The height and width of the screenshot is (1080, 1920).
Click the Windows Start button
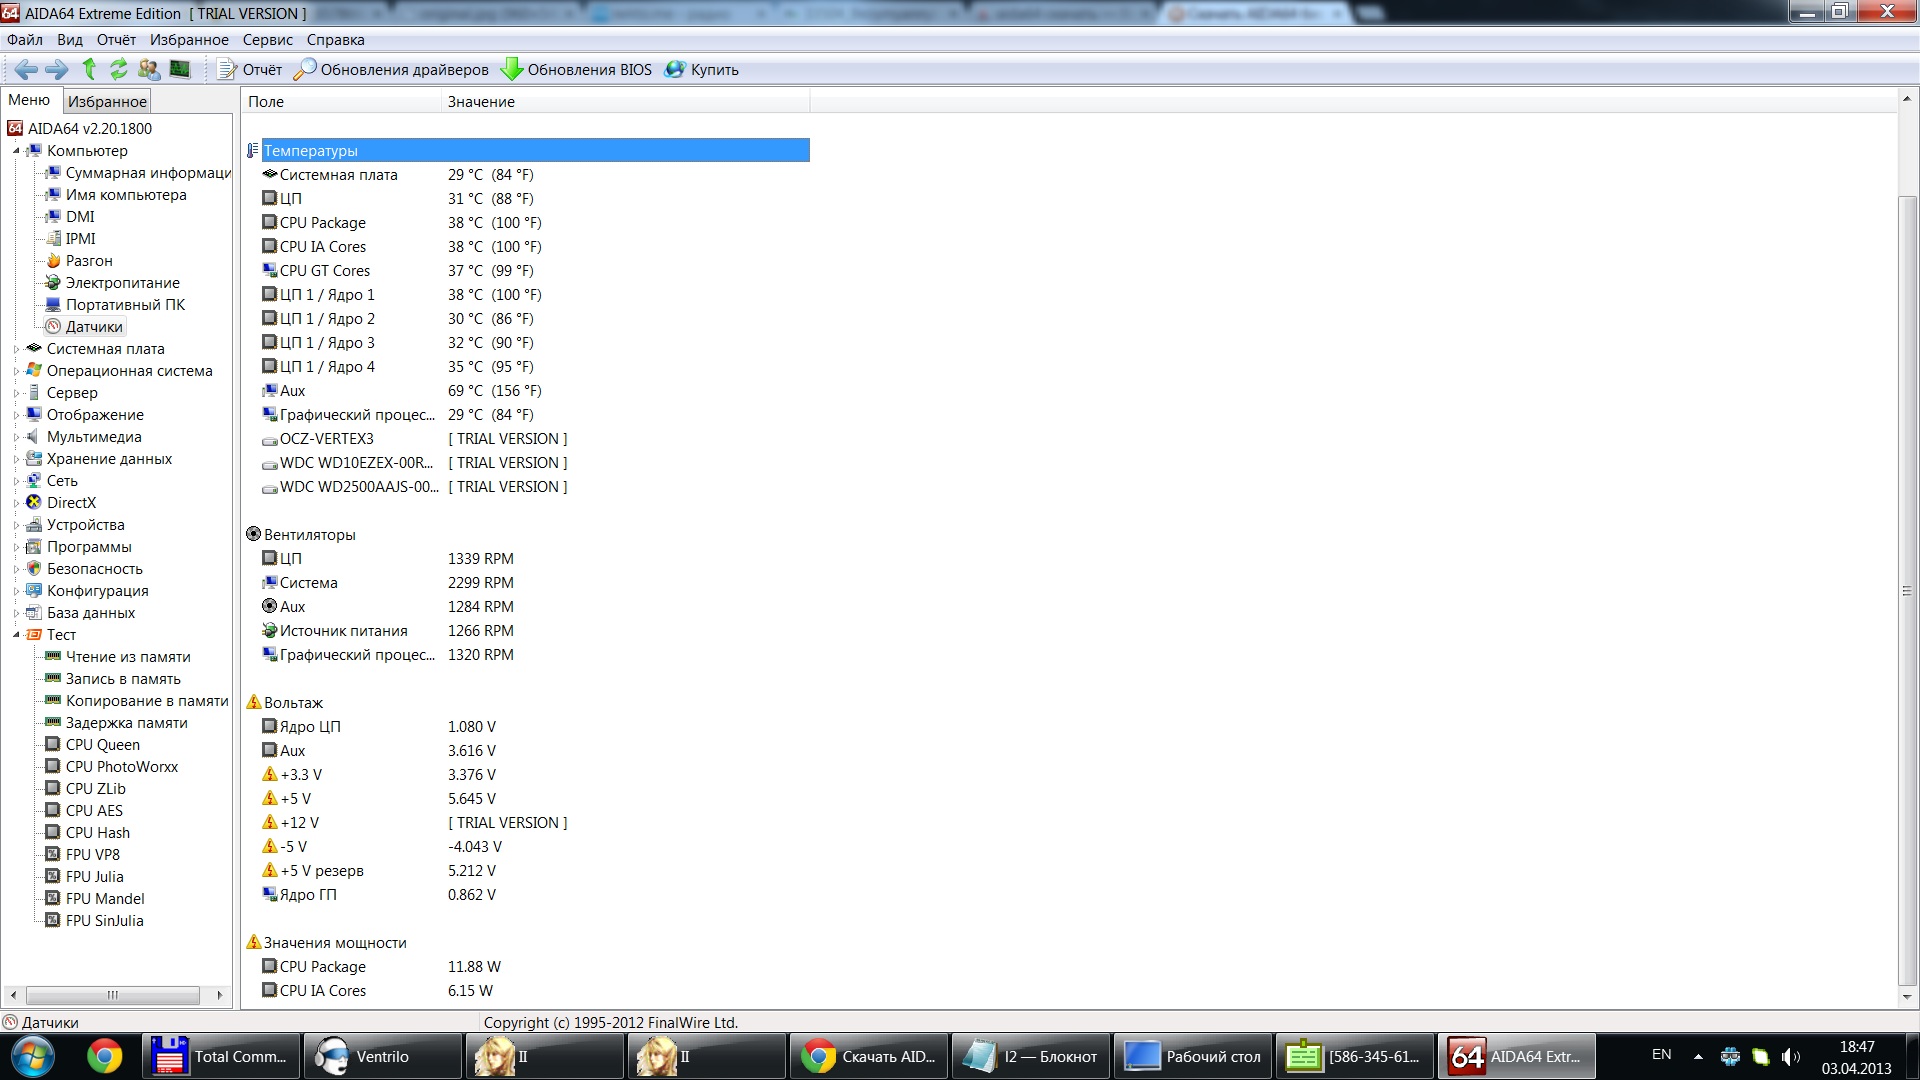31,1056
